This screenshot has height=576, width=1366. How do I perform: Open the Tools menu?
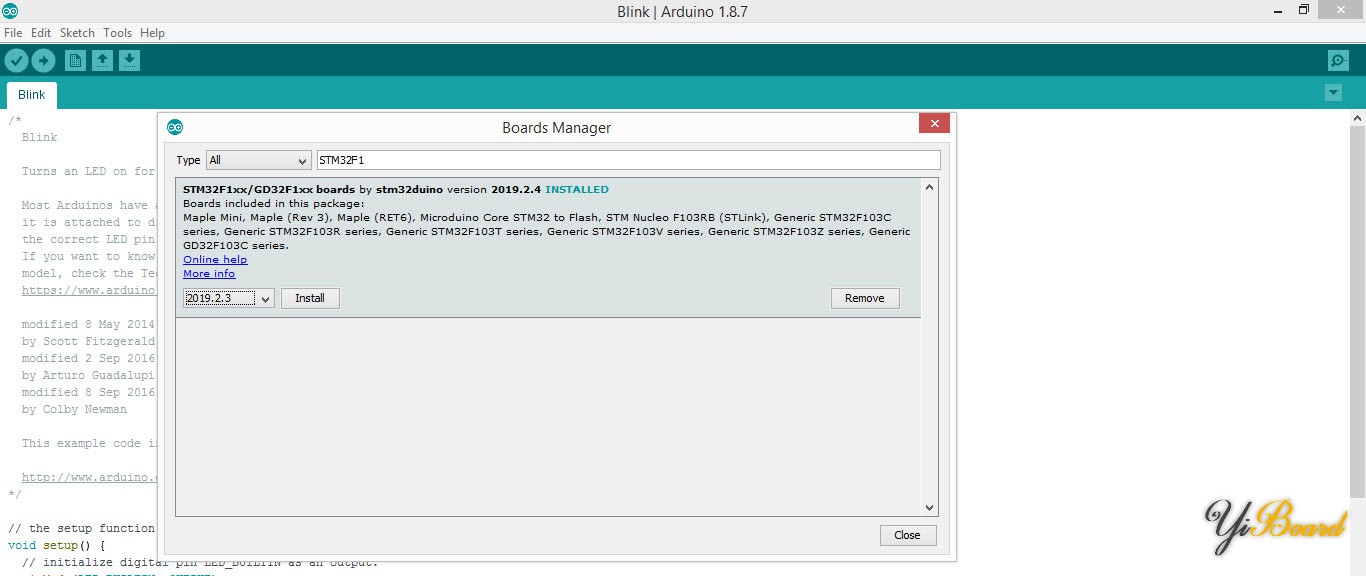coord(117,33)
